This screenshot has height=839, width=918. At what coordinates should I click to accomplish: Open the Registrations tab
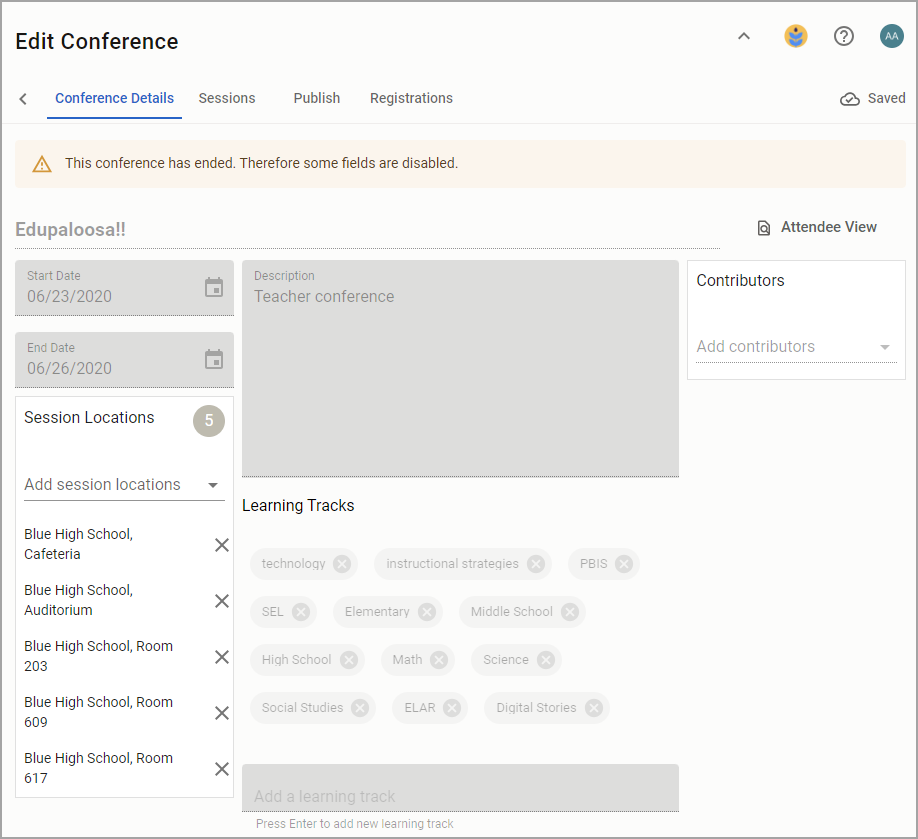(x=411, y=98)
